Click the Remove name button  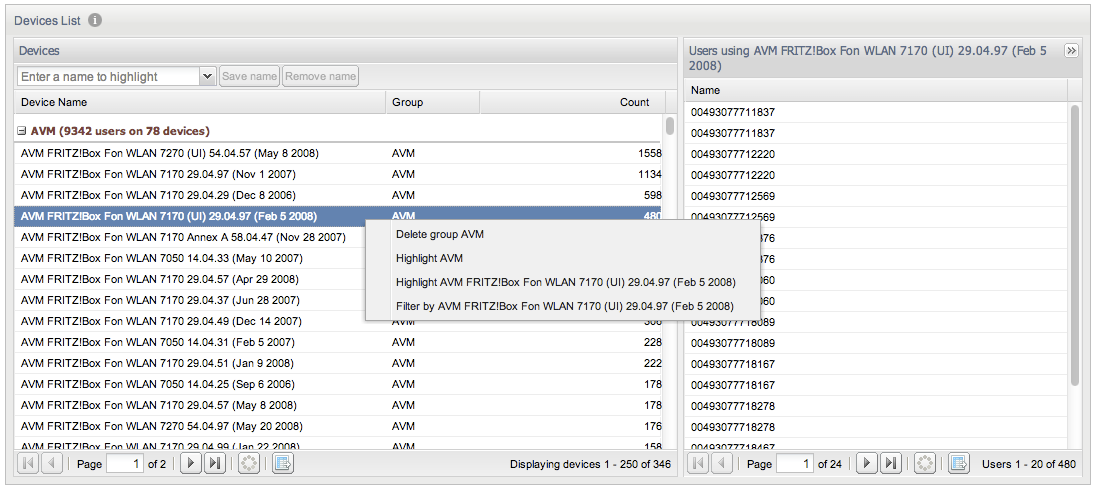pos(320,76)
